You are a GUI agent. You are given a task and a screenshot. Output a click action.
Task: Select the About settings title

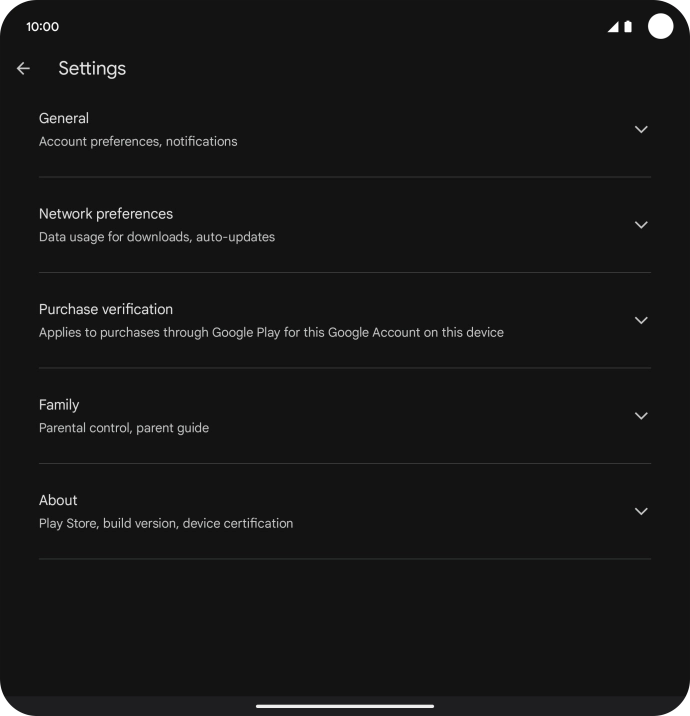pos(58,500)
